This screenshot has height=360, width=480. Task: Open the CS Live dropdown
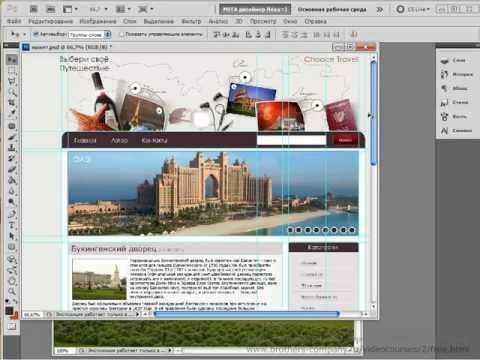413,9
